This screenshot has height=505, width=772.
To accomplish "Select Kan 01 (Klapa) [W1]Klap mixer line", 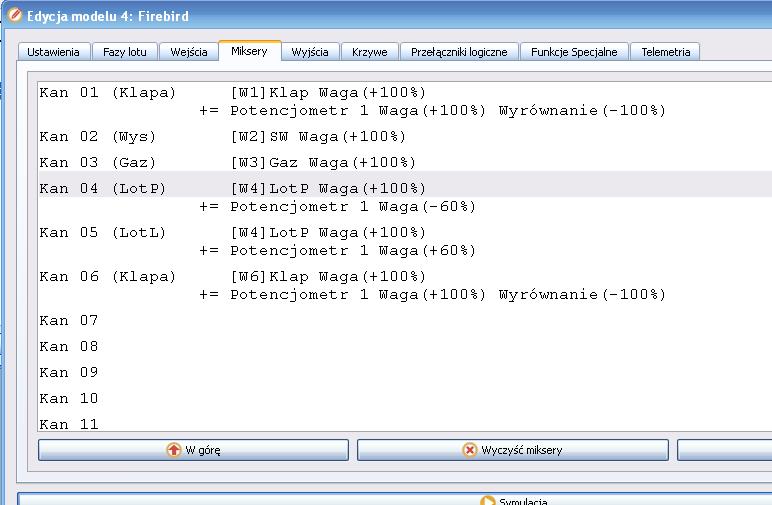I will click(x=405, y=93).
